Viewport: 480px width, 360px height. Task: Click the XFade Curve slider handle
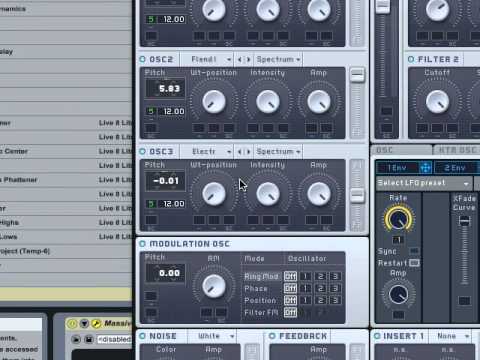(464, 221)
